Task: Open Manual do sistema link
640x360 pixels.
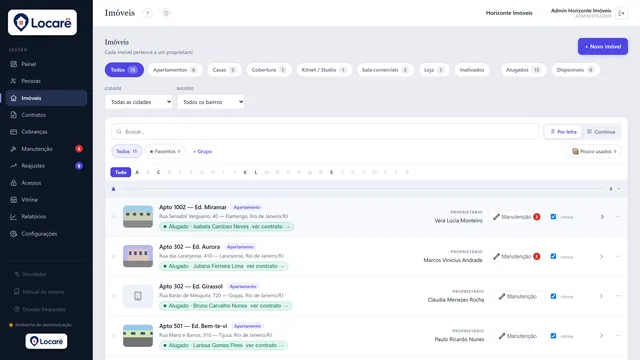Action: [39, 292]
